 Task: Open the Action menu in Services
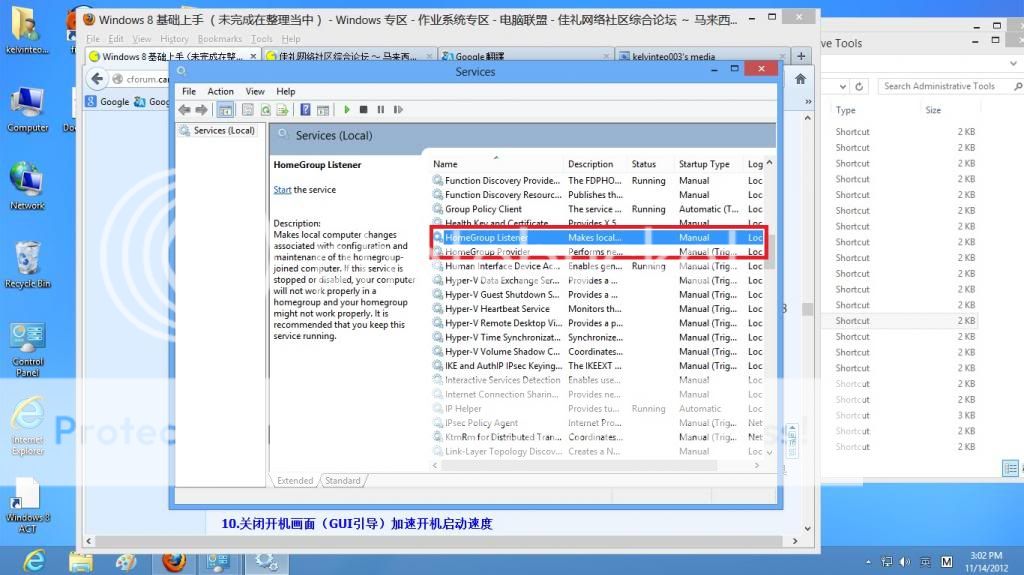coord(220,91)
